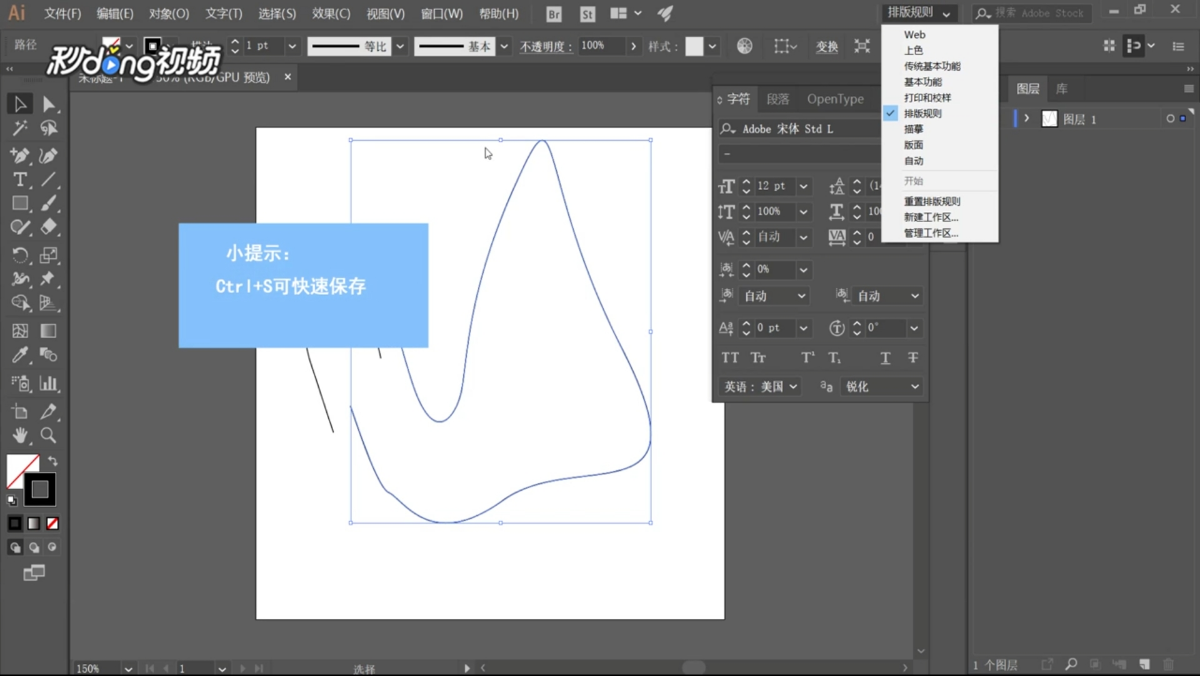Select the Pen tool

pos(20,156)
